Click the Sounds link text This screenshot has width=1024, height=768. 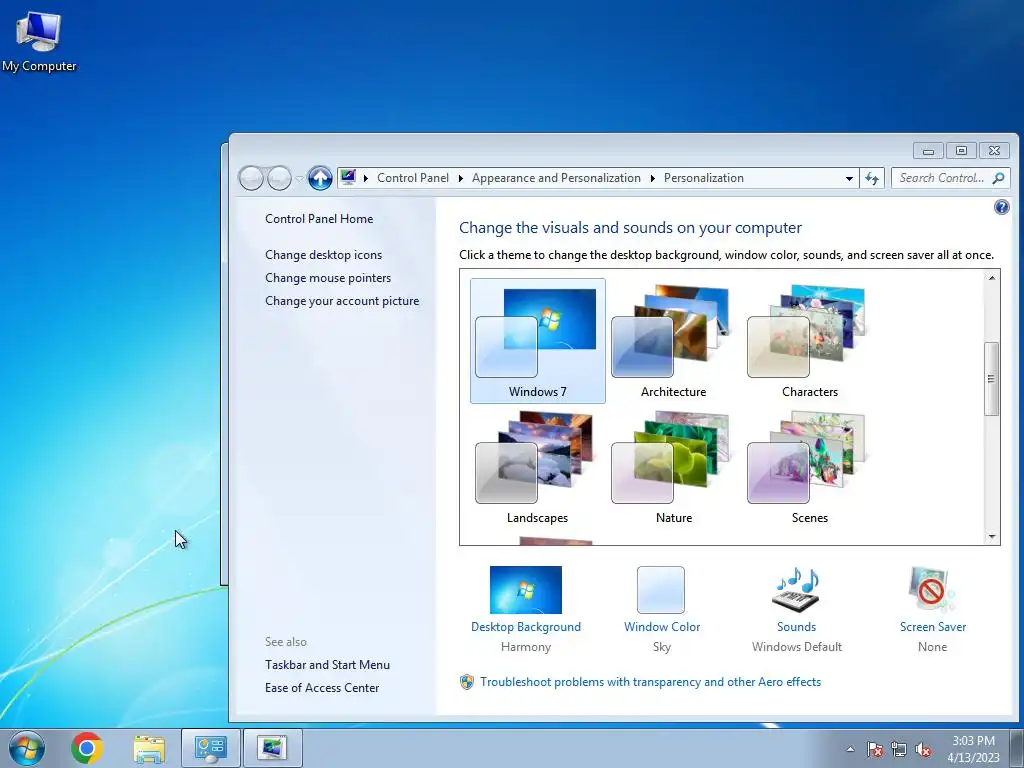point(796,627)
